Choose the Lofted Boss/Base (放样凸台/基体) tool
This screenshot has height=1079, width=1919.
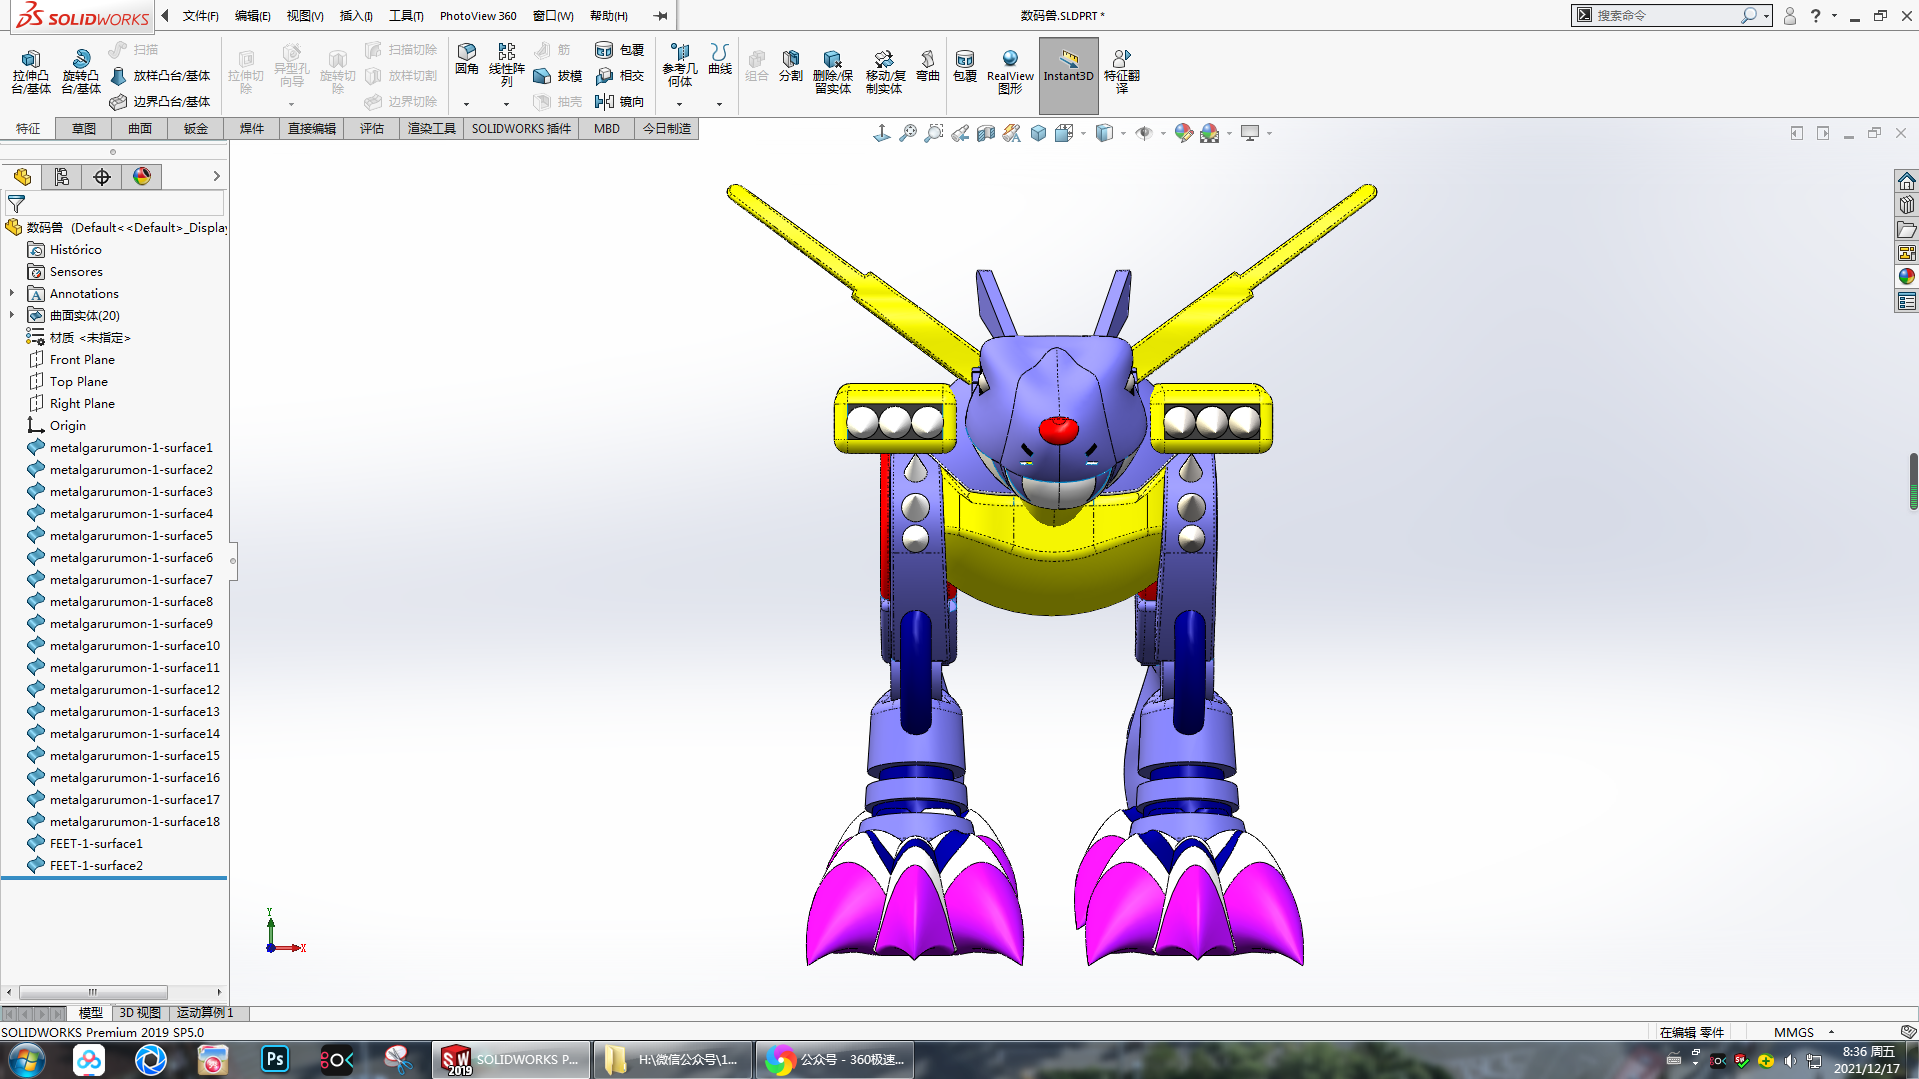[x=160, y=76]
